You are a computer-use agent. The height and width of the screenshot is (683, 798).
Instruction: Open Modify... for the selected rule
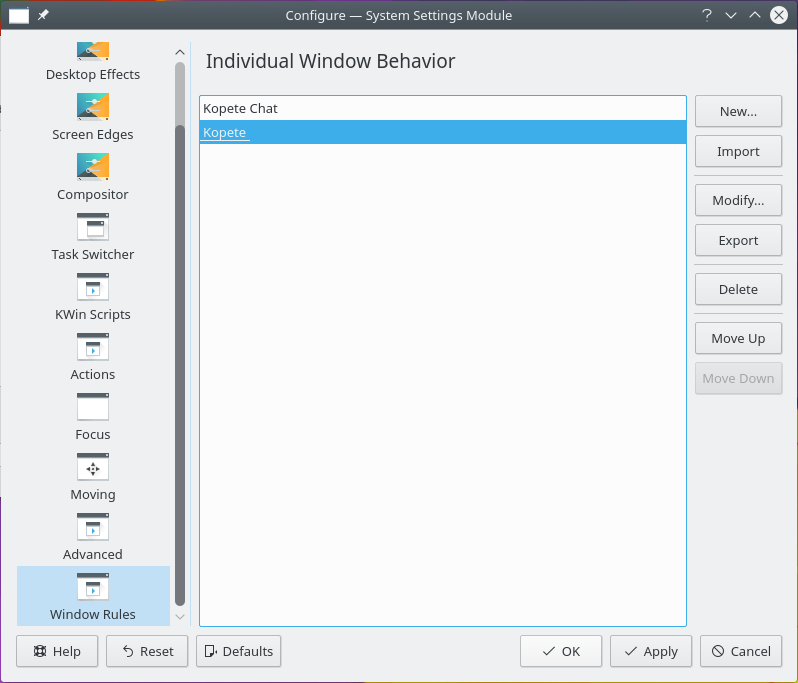point(738,201)
